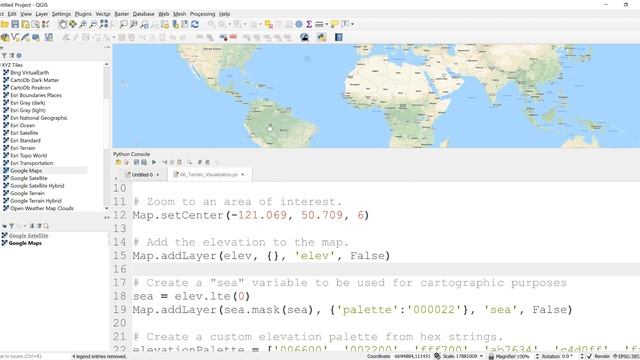Select Esri National Geographic tile entry
This screenshot has width=640, height=360.
(x=39, y=118)
